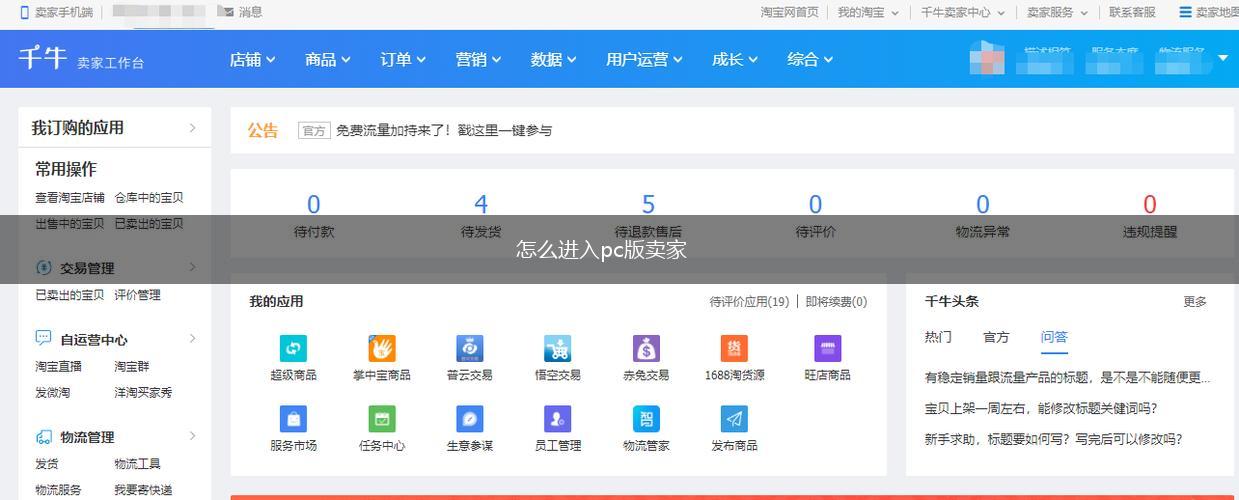Open the 物流管家 icon
Image resolution: width=1239 pixels, height=500 pixels.
pos(646,419)
